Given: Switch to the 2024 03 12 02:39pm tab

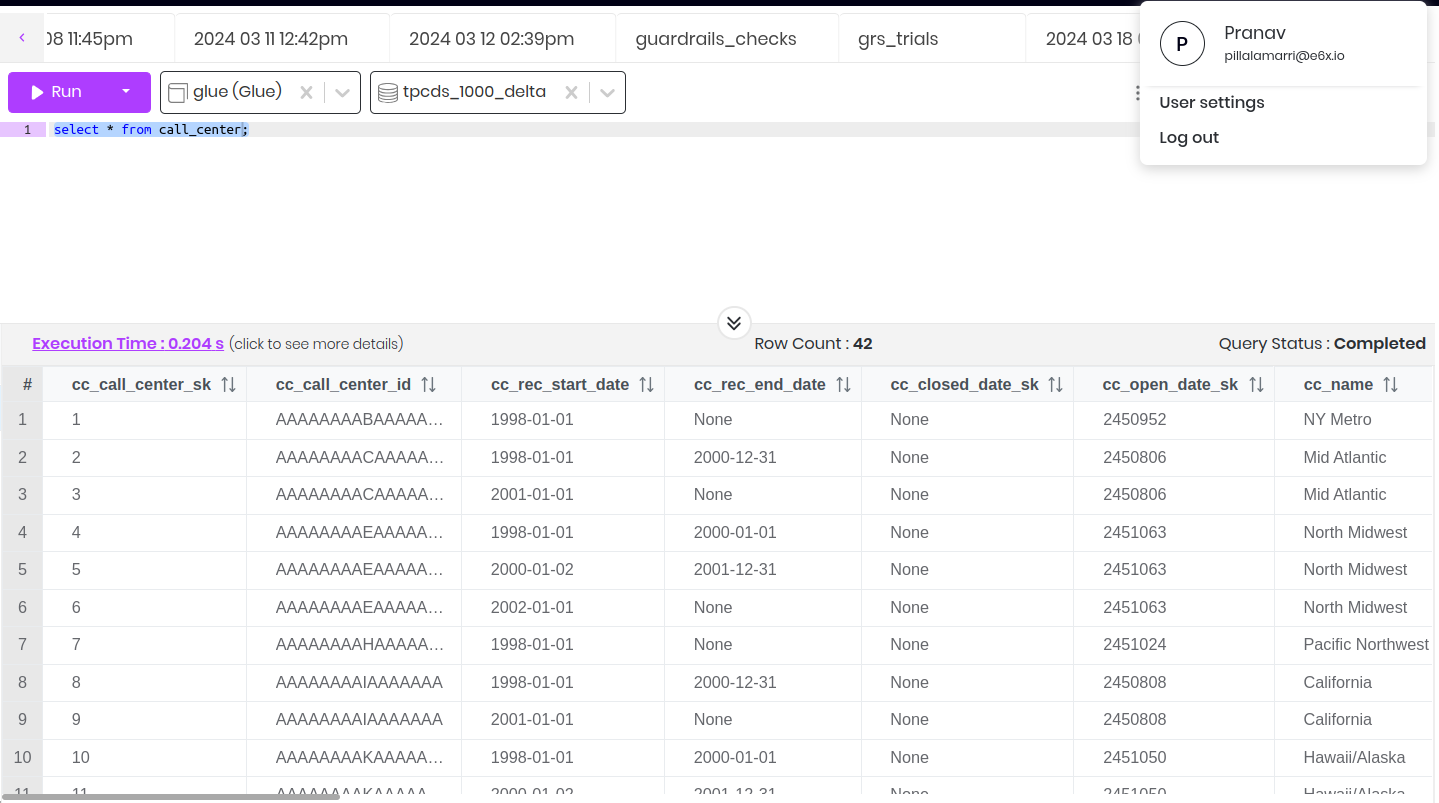Looking at the screenshot, I should (x=492, y=39).
